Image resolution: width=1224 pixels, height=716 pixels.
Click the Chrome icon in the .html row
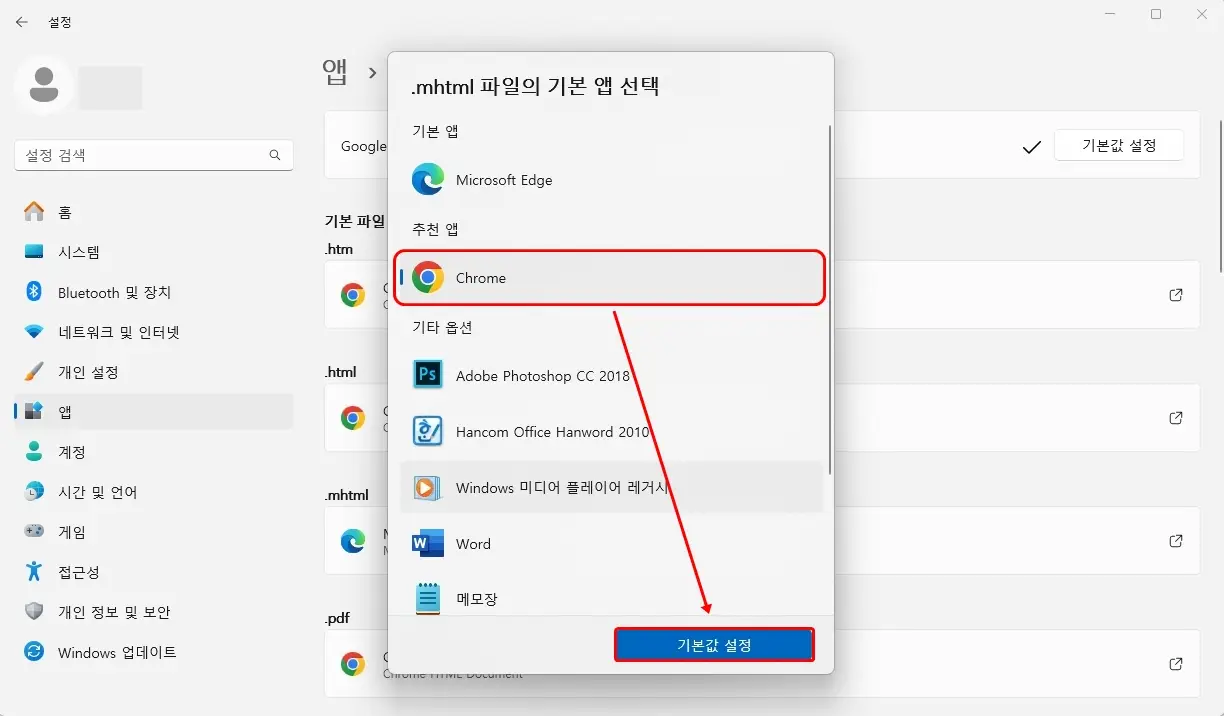[x=353, y=418]
